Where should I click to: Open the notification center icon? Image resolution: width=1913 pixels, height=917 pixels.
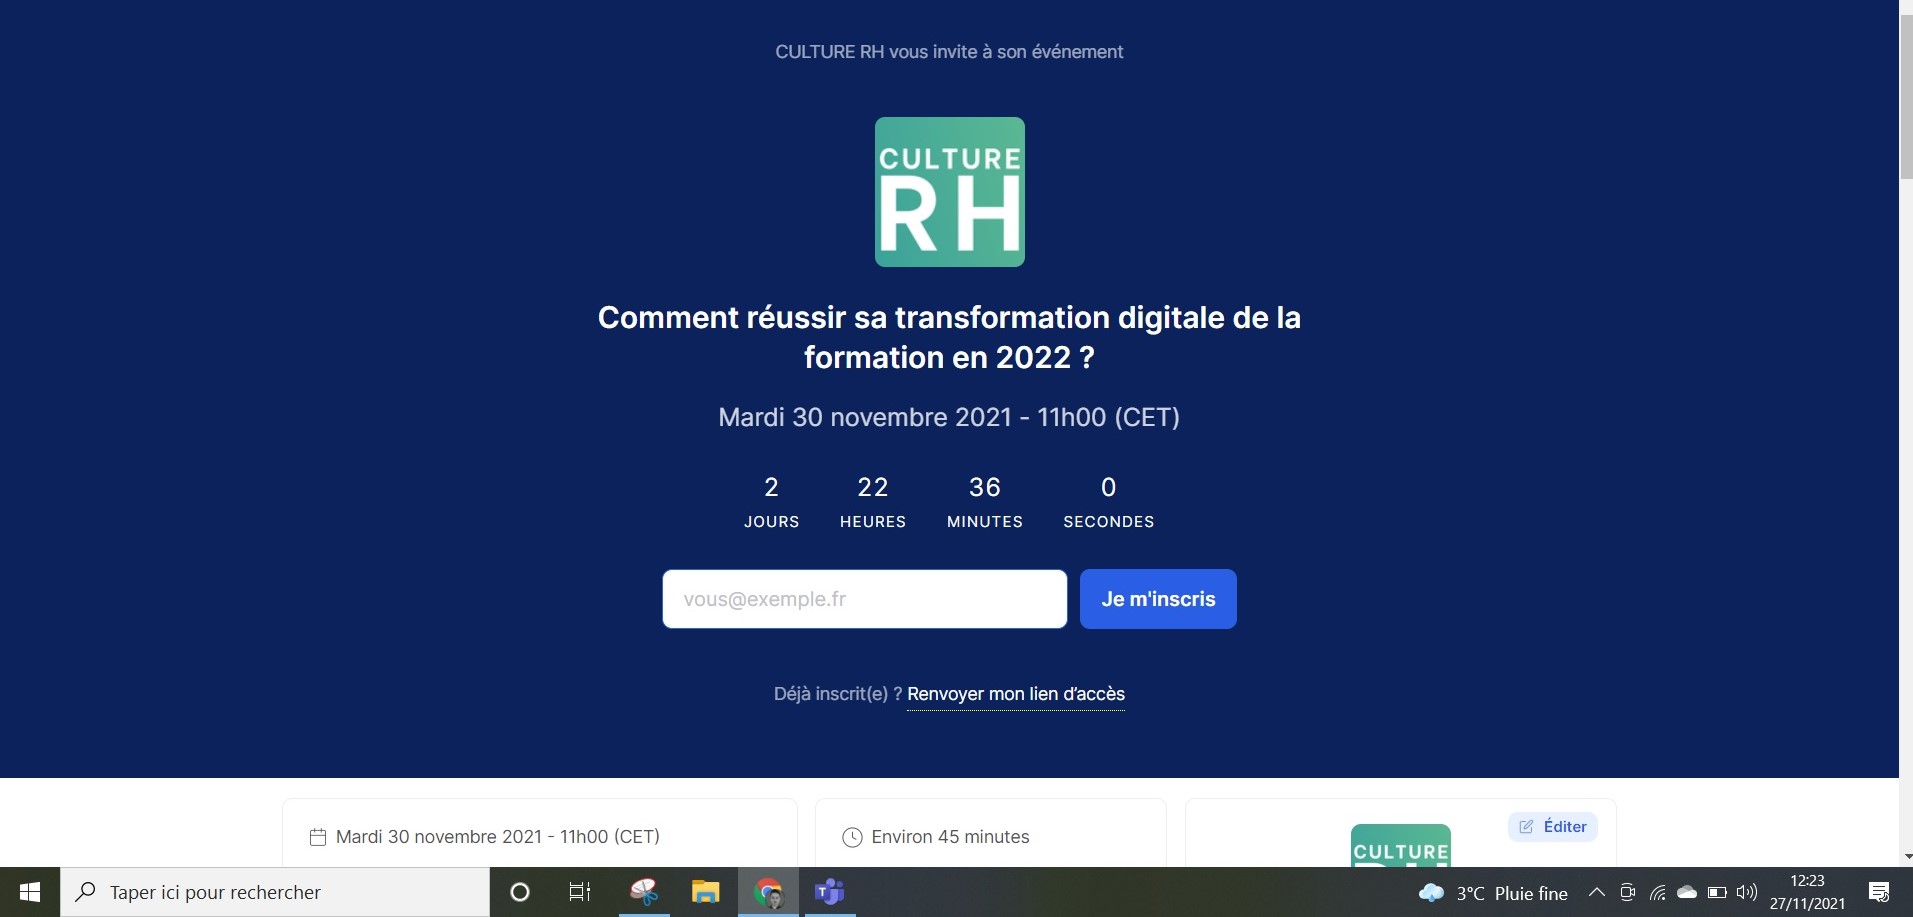click(1879, 893)
